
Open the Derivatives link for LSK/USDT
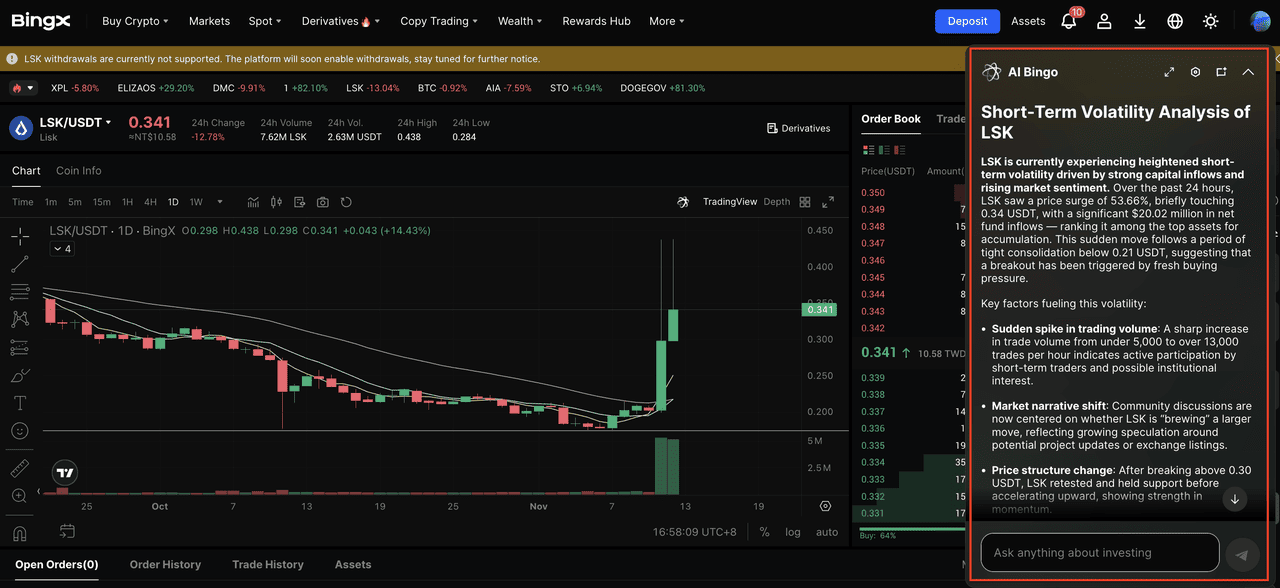coord(798,128)
